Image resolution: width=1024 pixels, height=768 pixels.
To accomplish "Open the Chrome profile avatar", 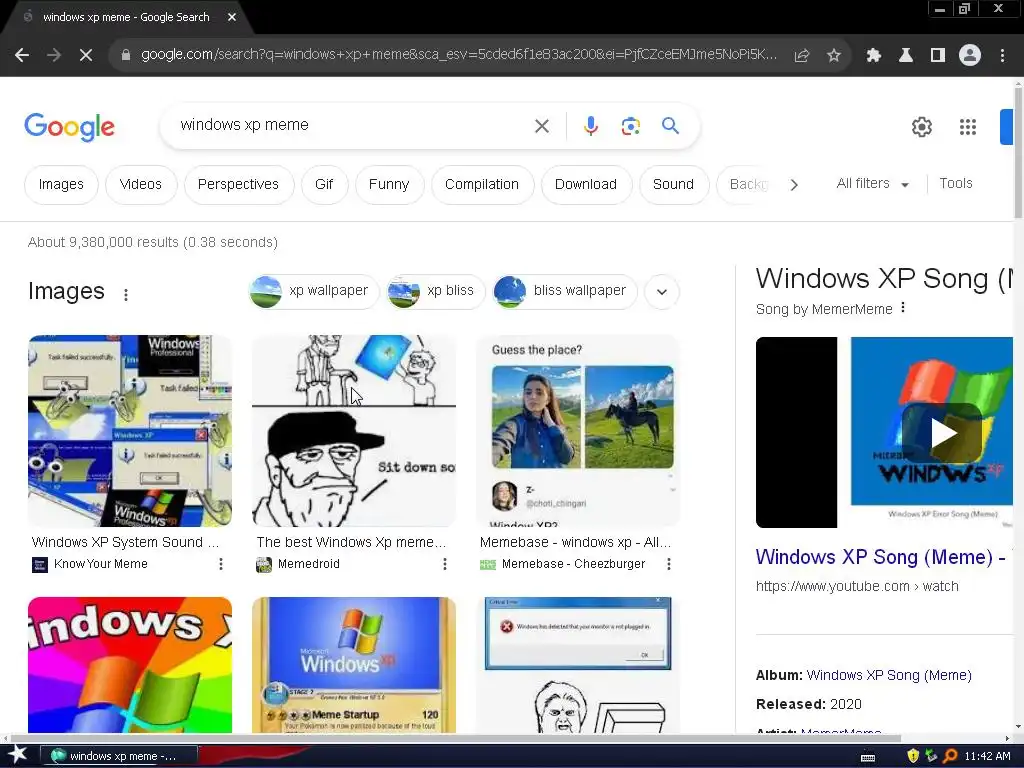I will pyautogui.click(x=970, y=56).
